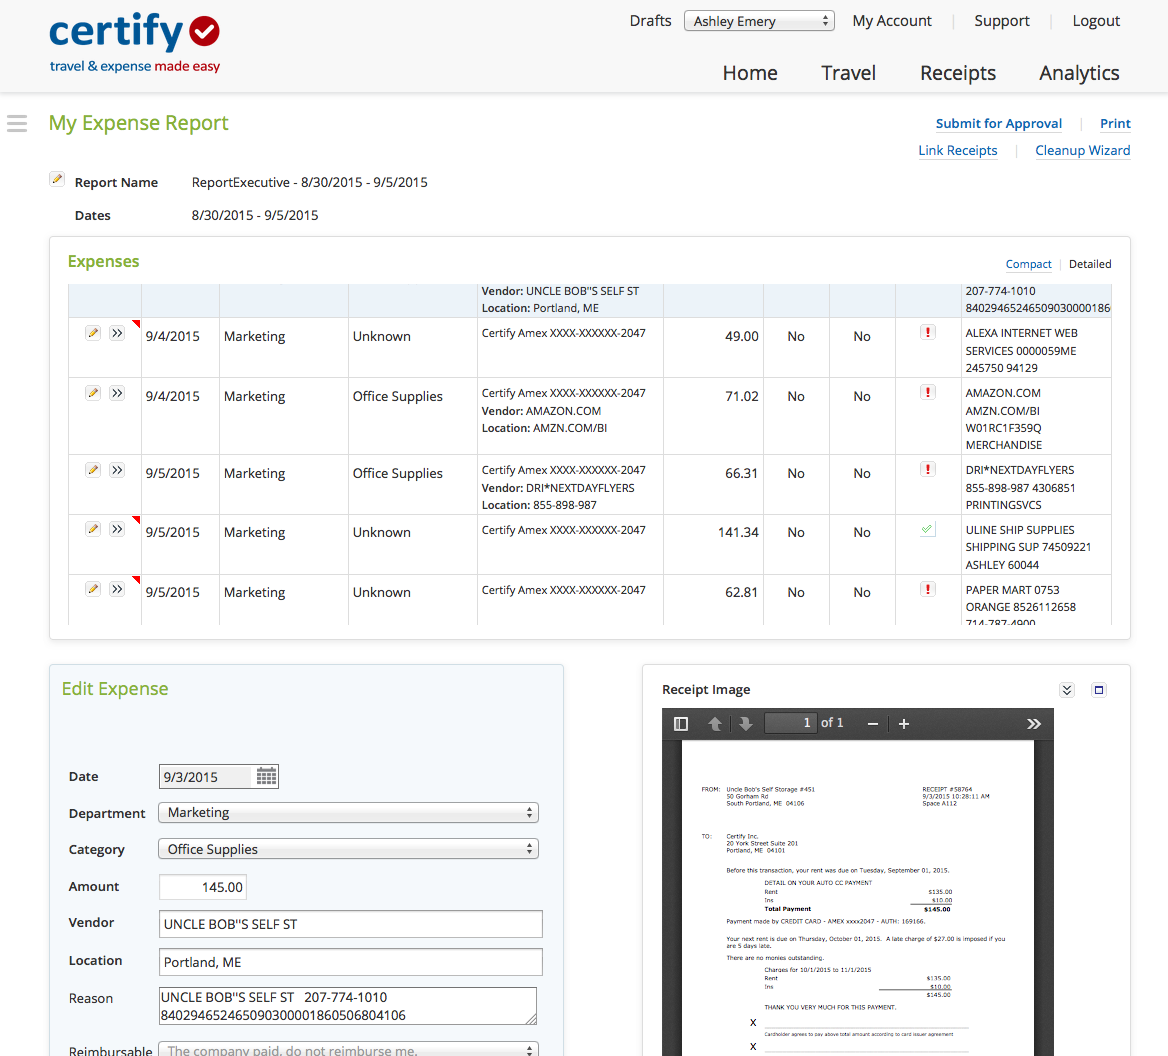1168x1056 pixels.
Task: Open My Account
Action: point(892,21)
